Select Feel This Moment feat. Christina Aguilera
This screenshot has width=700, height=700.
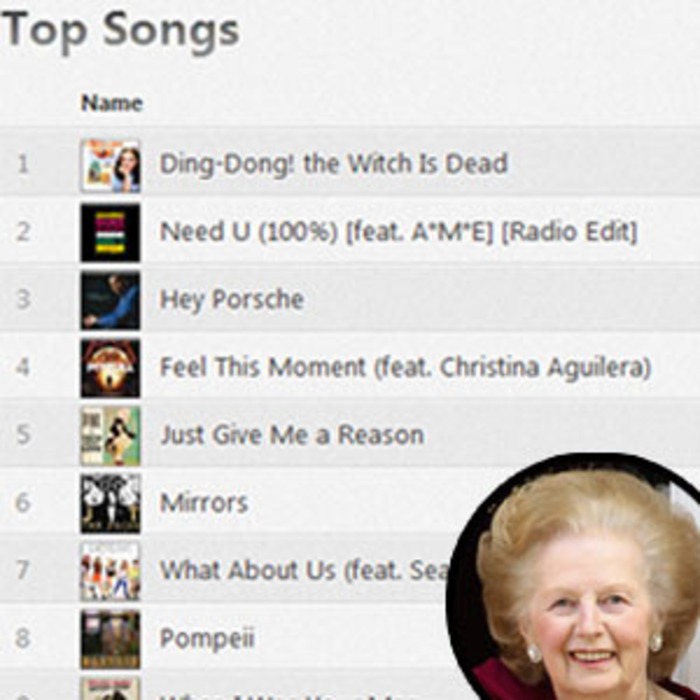pos(405,367)
